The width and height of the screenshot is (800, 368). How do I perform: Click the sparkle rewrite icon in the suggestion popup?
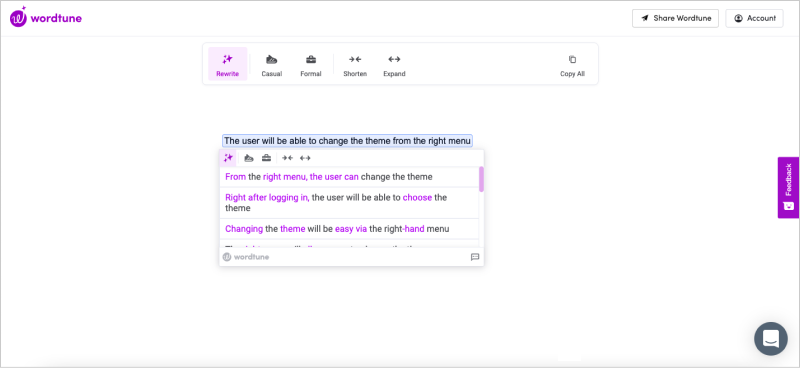click(x=228, y=158)
